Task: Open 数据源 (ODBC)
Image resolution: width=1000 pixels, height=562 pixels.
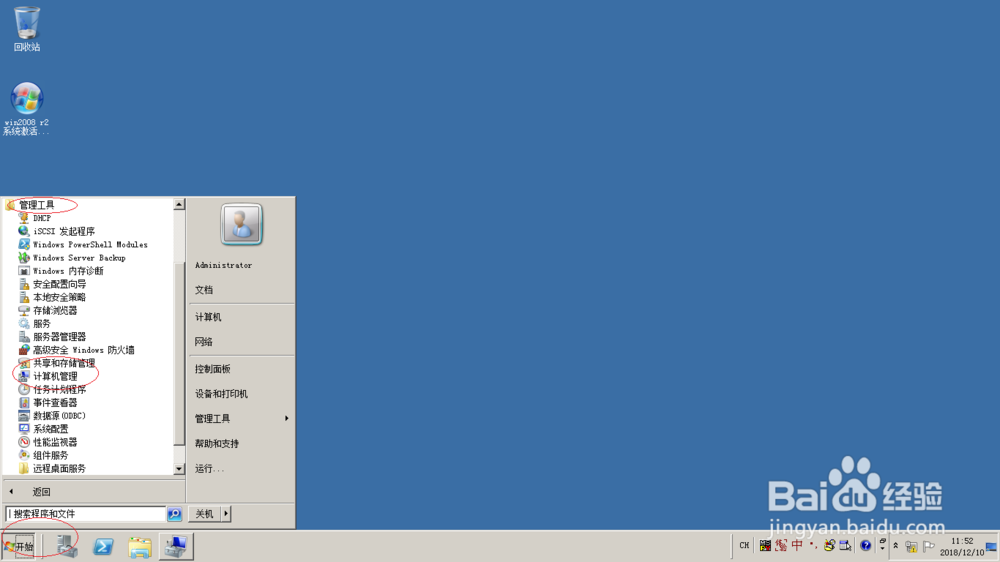Action: 52,416
